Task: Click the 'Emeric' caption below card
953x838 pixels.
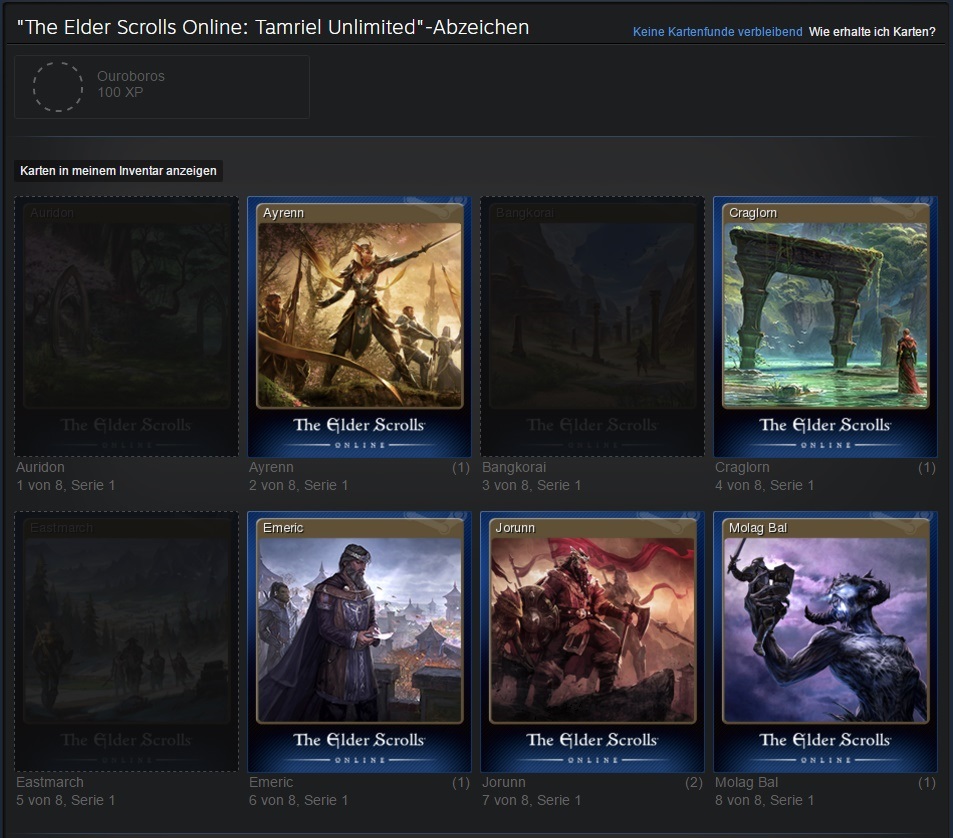Action: (x=271, y=782)
